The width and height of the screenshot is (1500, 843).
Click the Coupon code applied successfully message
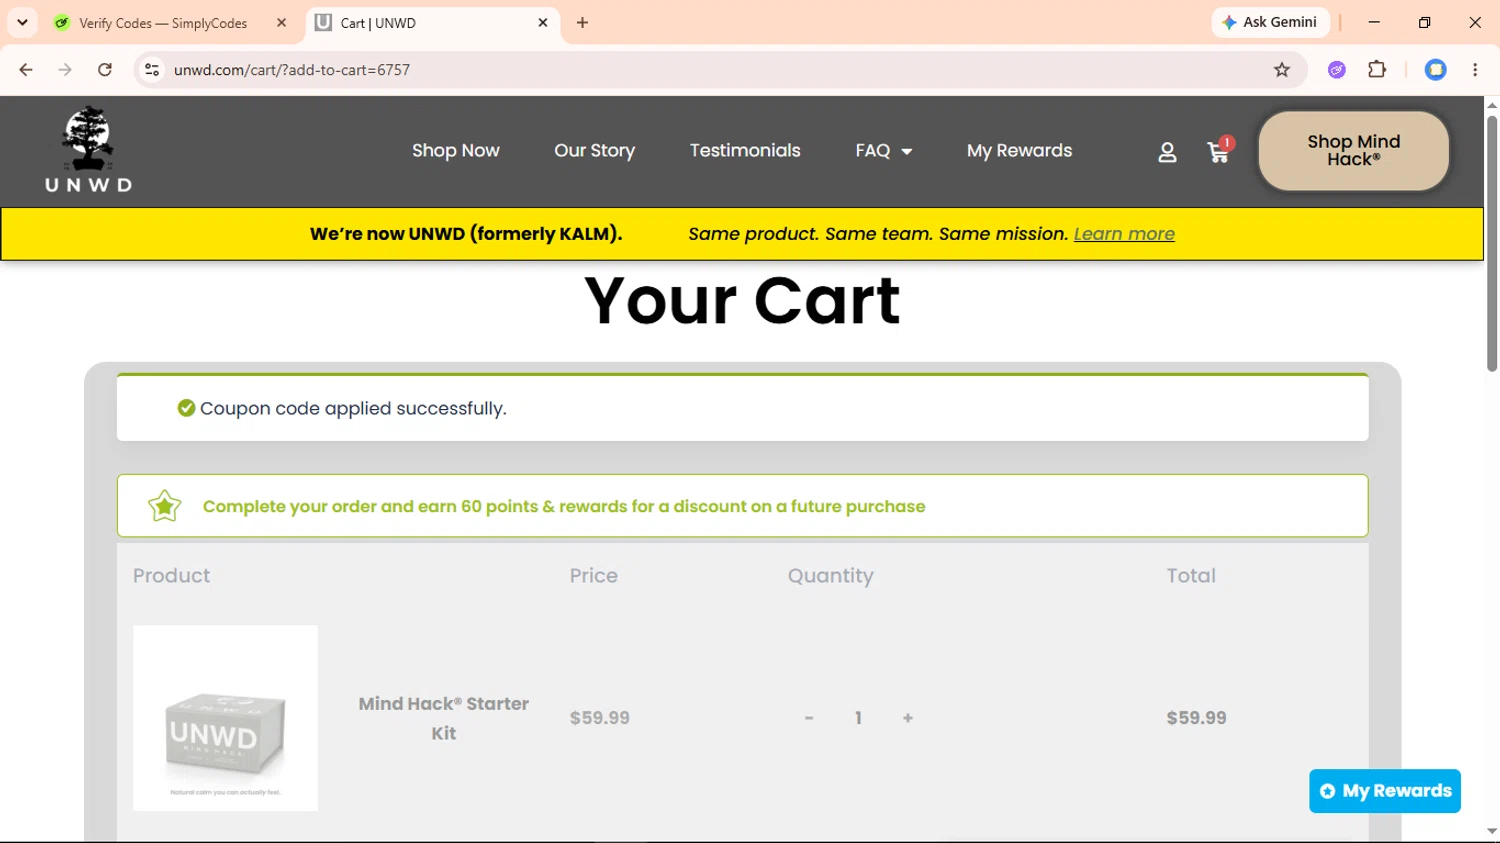point(353,408)
